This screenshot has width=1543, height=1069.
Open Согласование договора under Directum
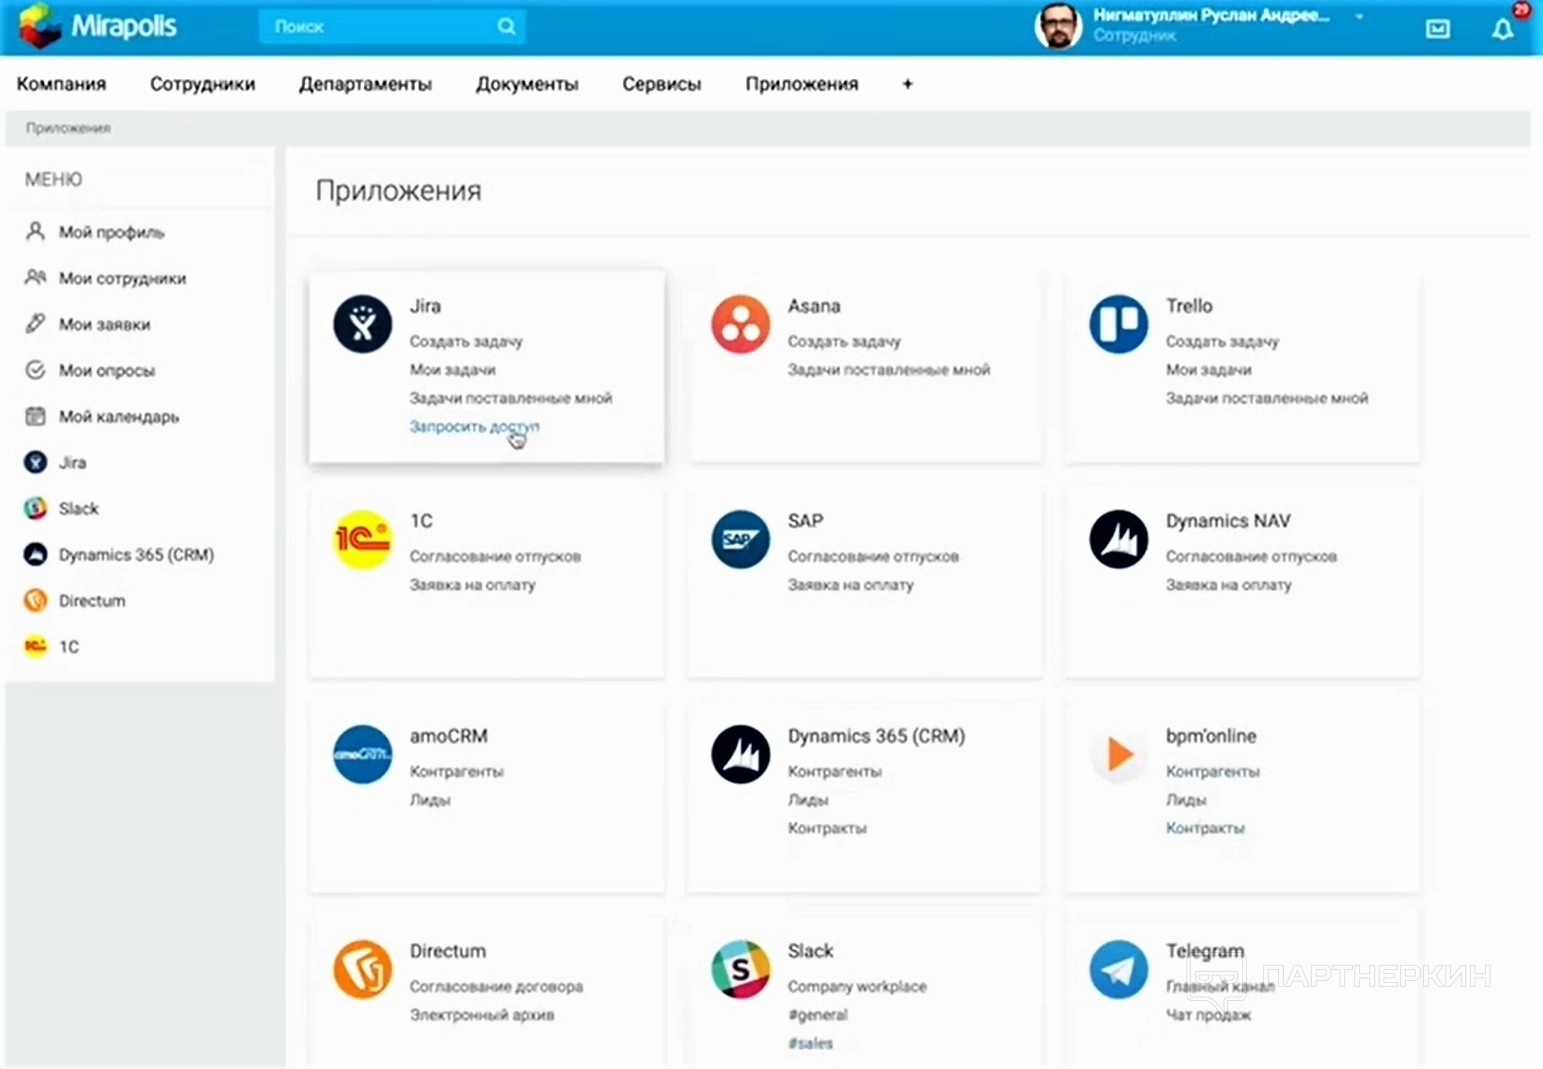(x=496, y=986)
